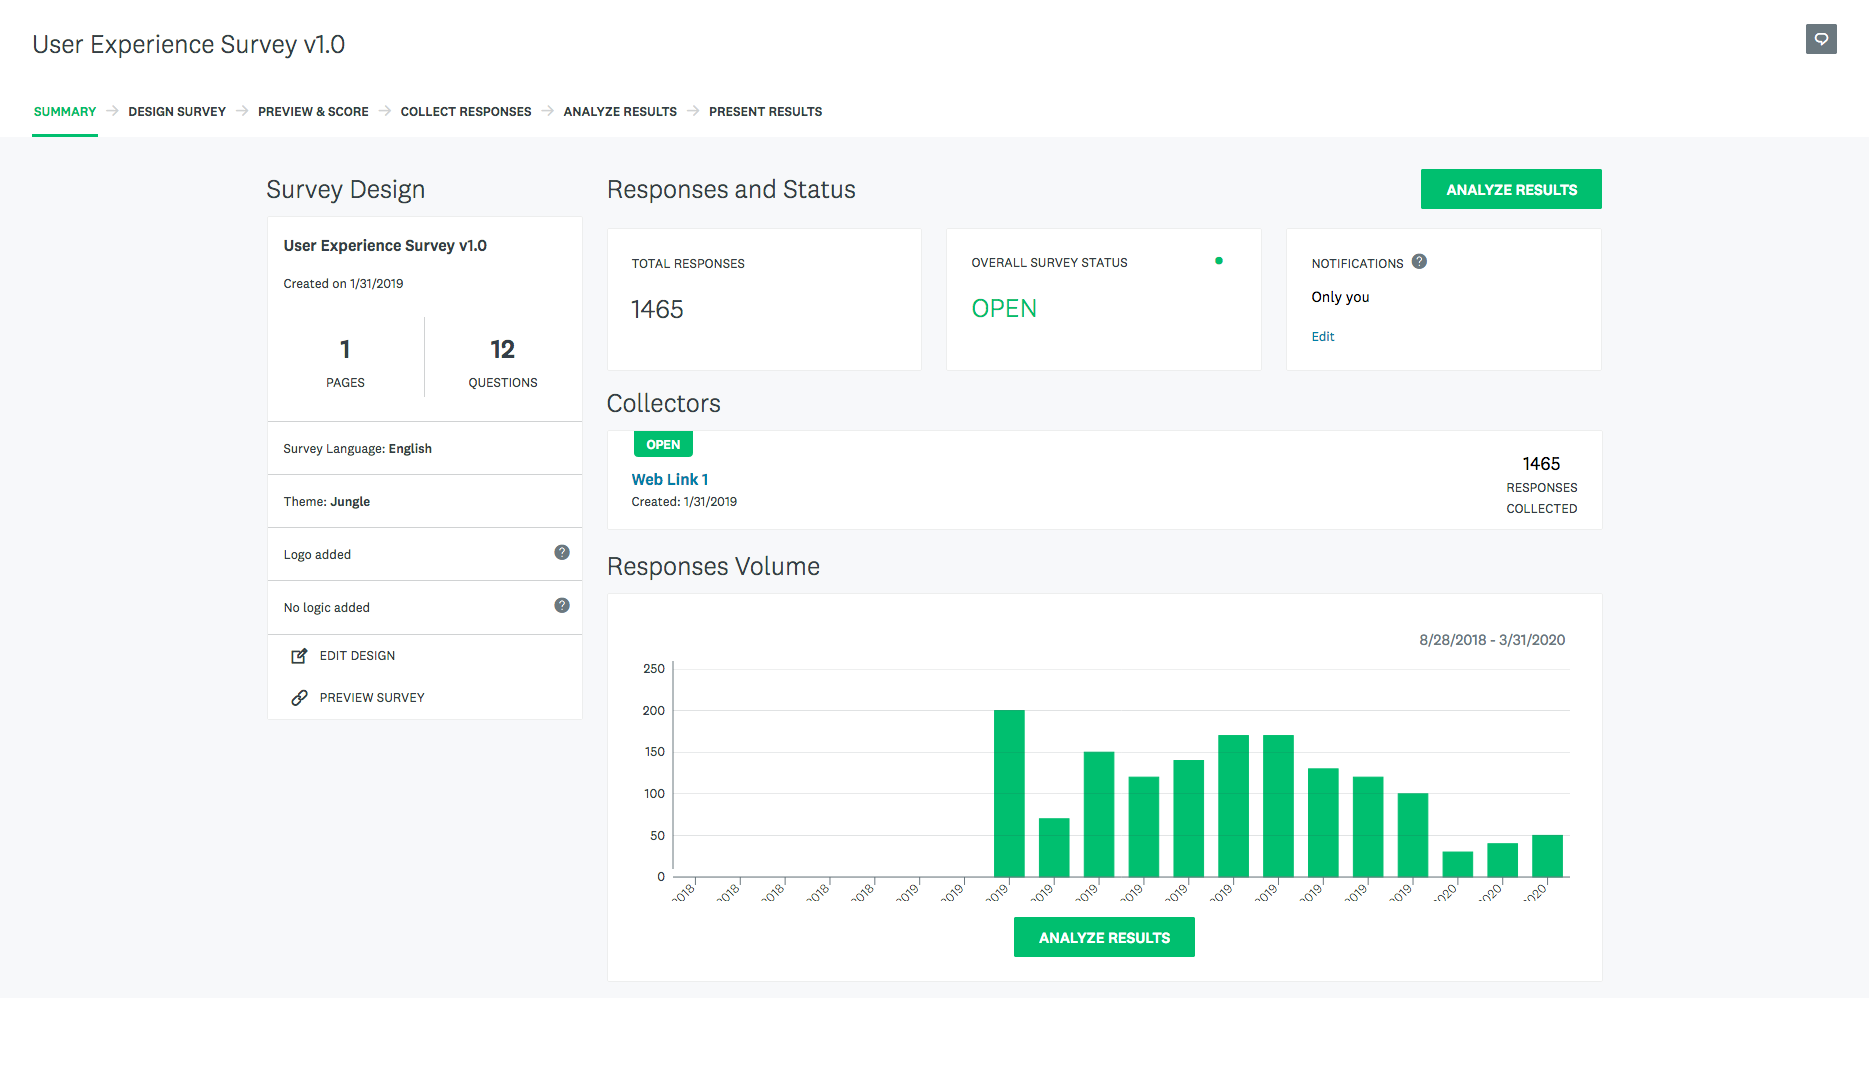1869x1087 pixels.
Task: Click the Edit notifications link
Action: [1323, 337]
